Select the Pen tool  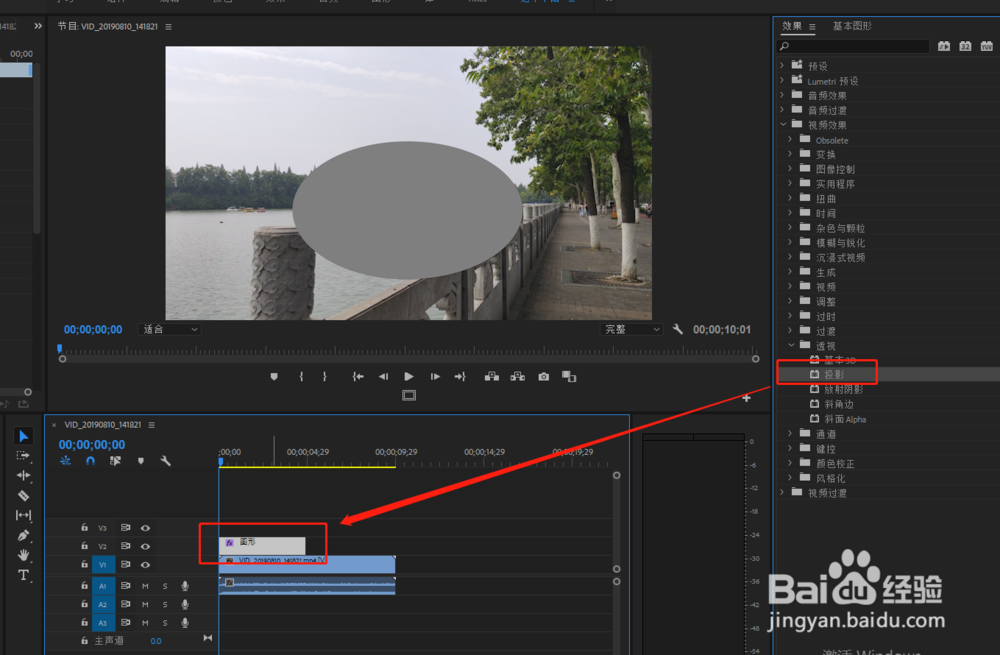click(24, 535)
